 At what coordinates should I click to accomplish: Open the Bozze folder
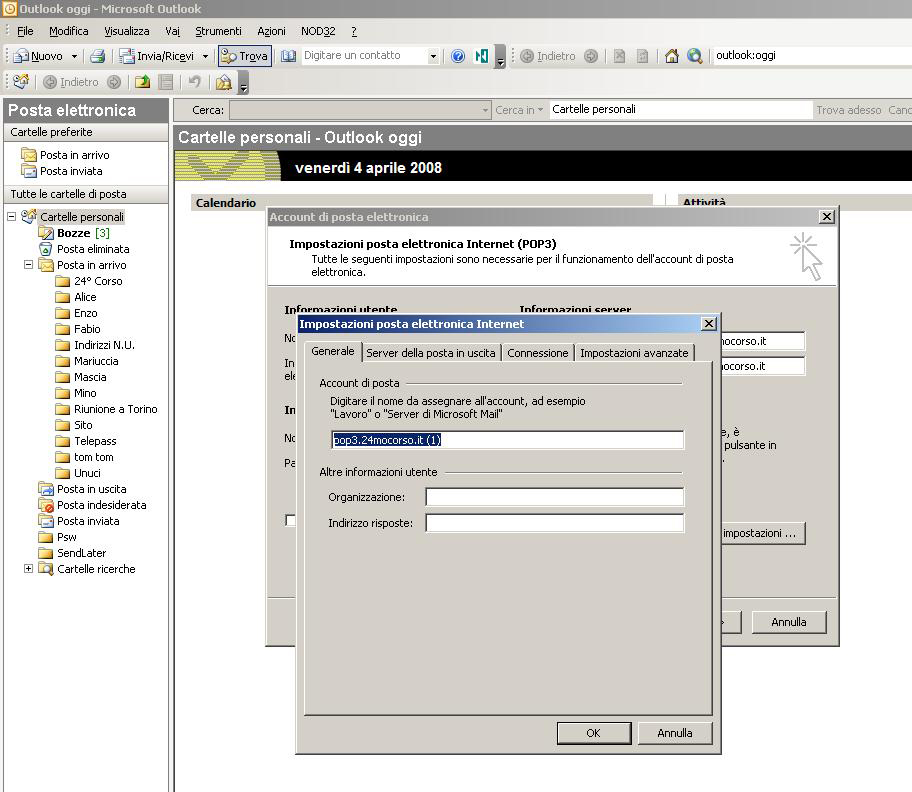point(73,233)
